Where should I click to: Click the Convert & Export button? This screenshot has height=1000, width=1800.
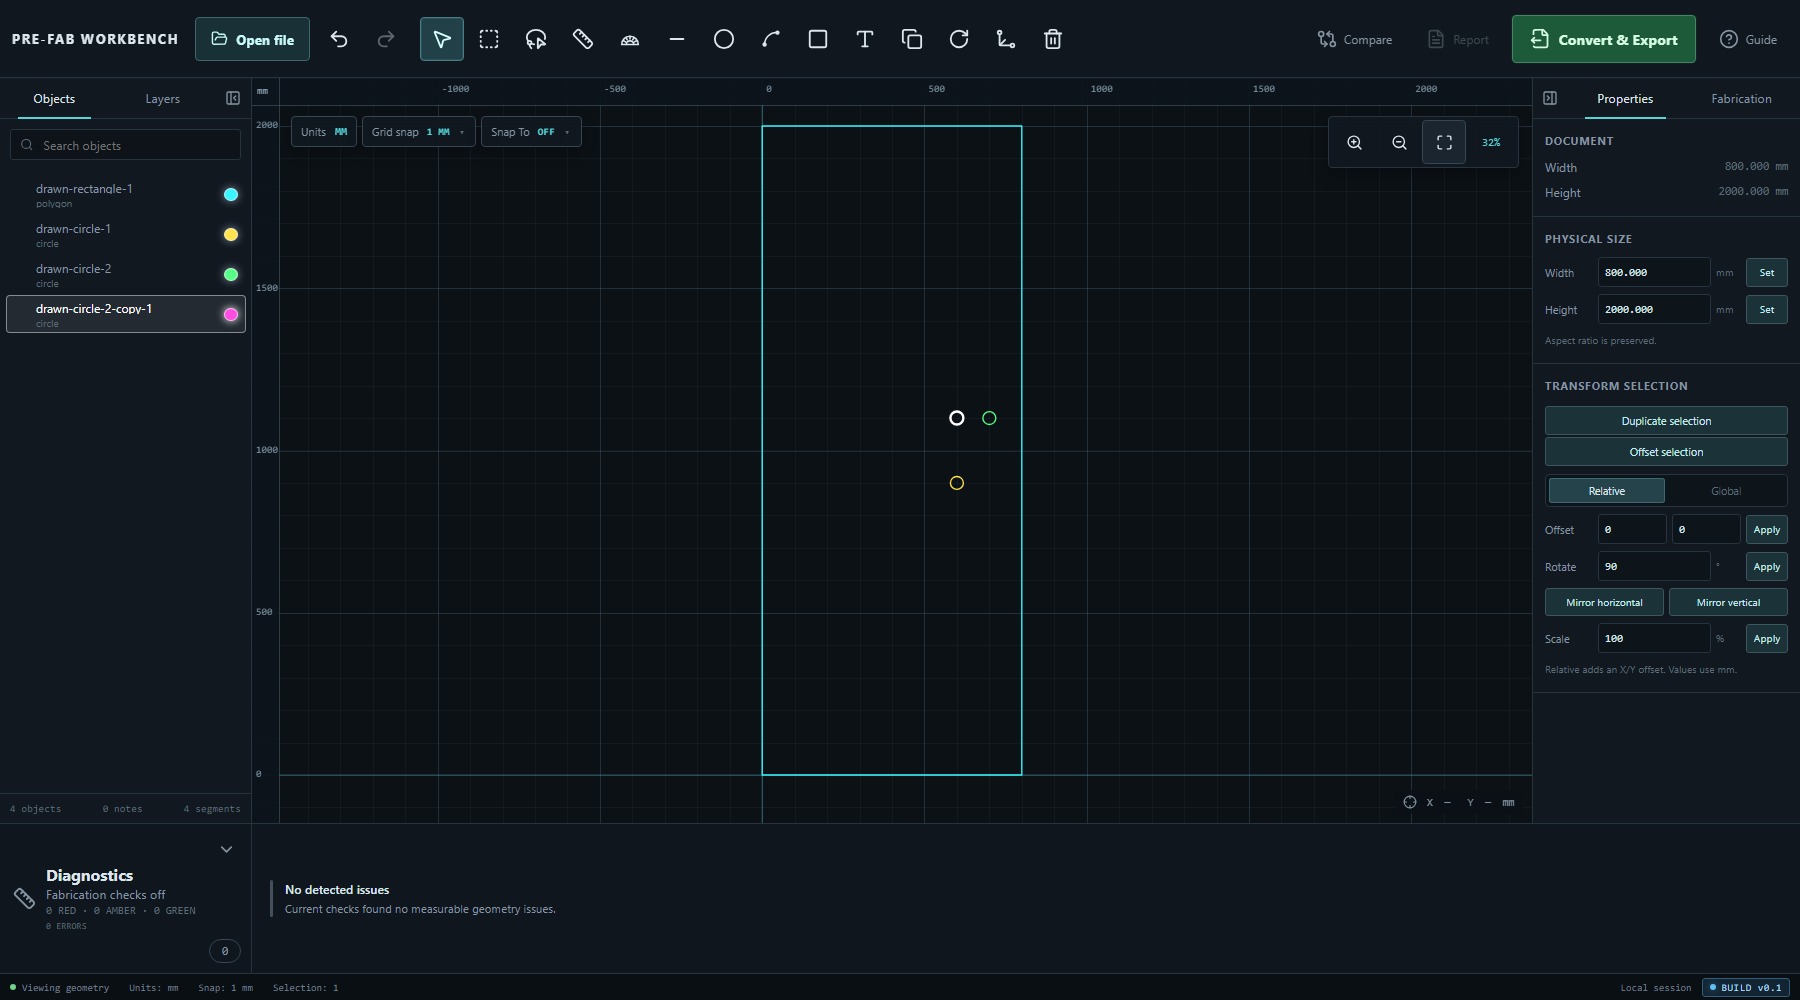1603,39
